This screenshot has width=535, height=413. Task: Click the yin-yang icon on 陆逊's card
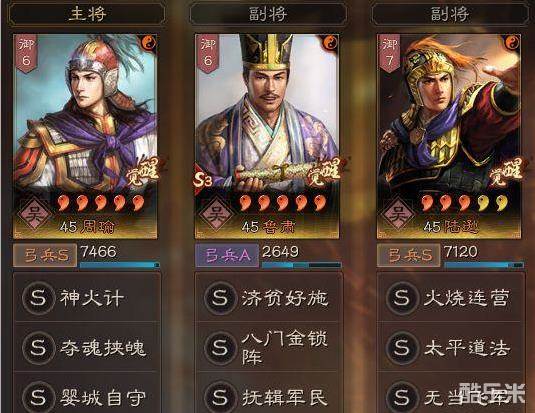pyautogui.click(x=512, y=43)
